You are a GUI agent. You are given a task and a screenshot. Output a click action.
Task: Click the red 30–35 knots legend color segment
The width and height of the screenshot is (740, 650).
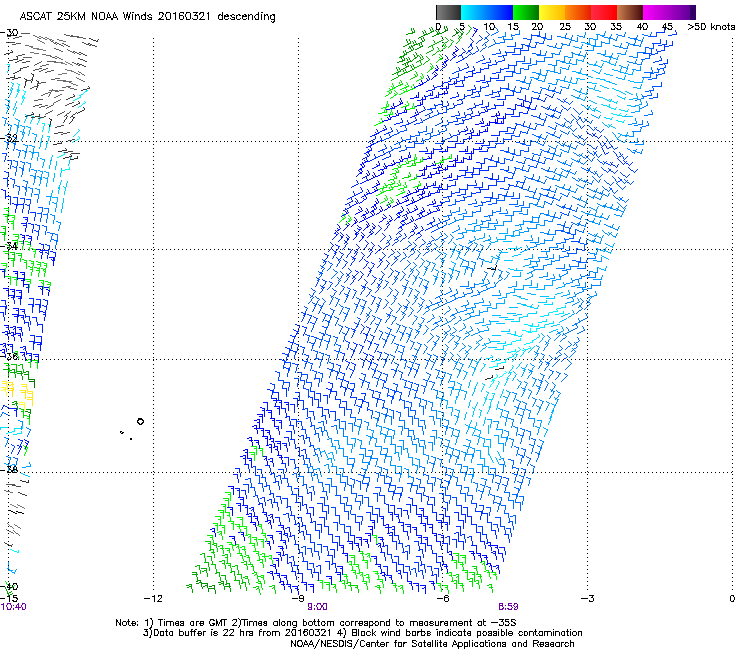(604, 12)
